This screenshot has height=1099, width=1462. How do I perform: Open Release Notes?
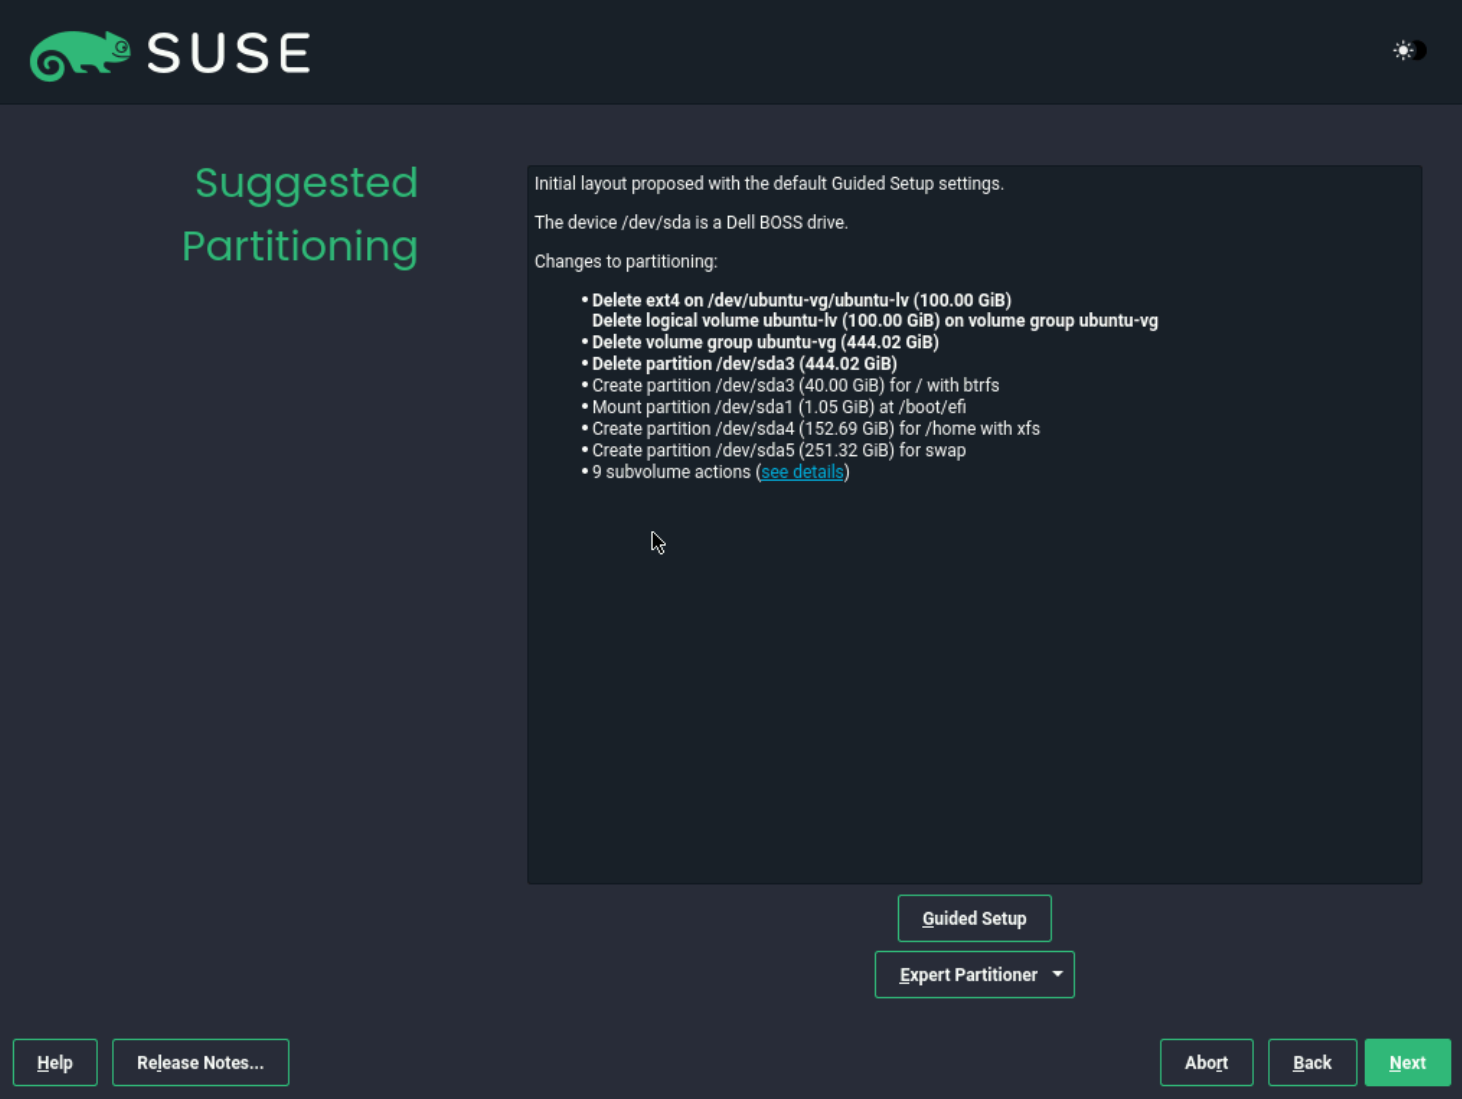coord(200,1062)
